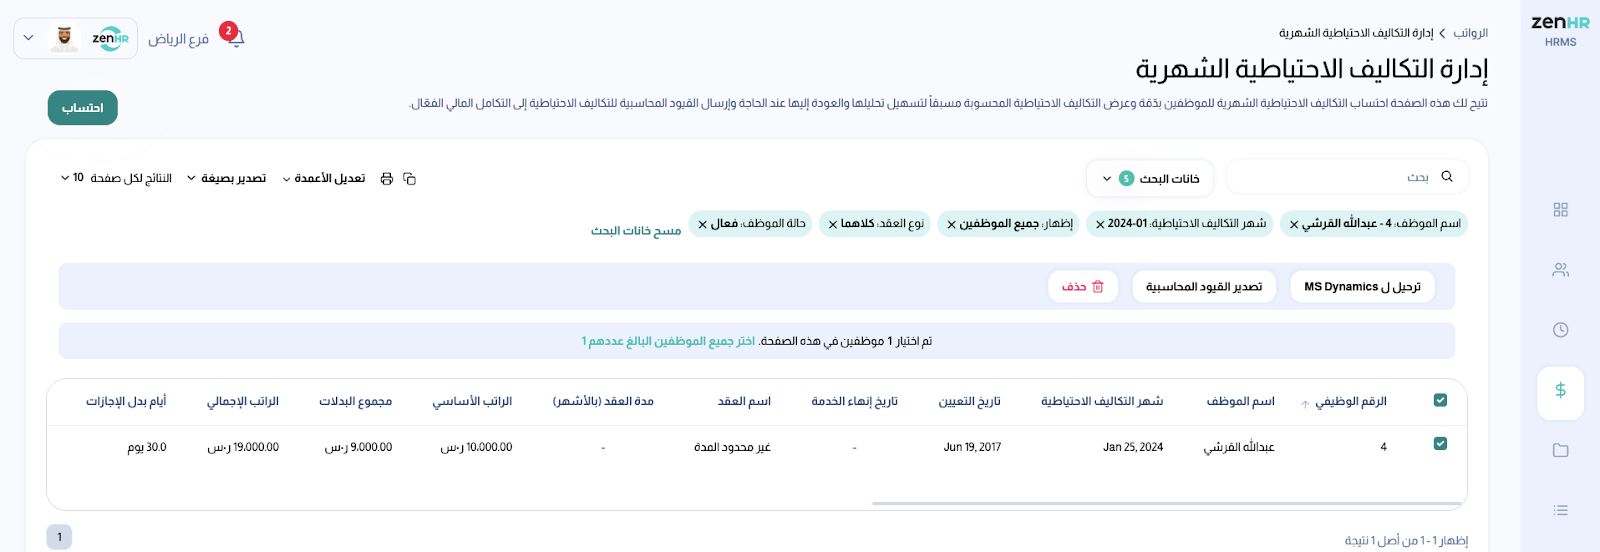Click the عبدالله القرشي employee name cell
Screen dimensions: 1600x552
tap(1239, 447)
